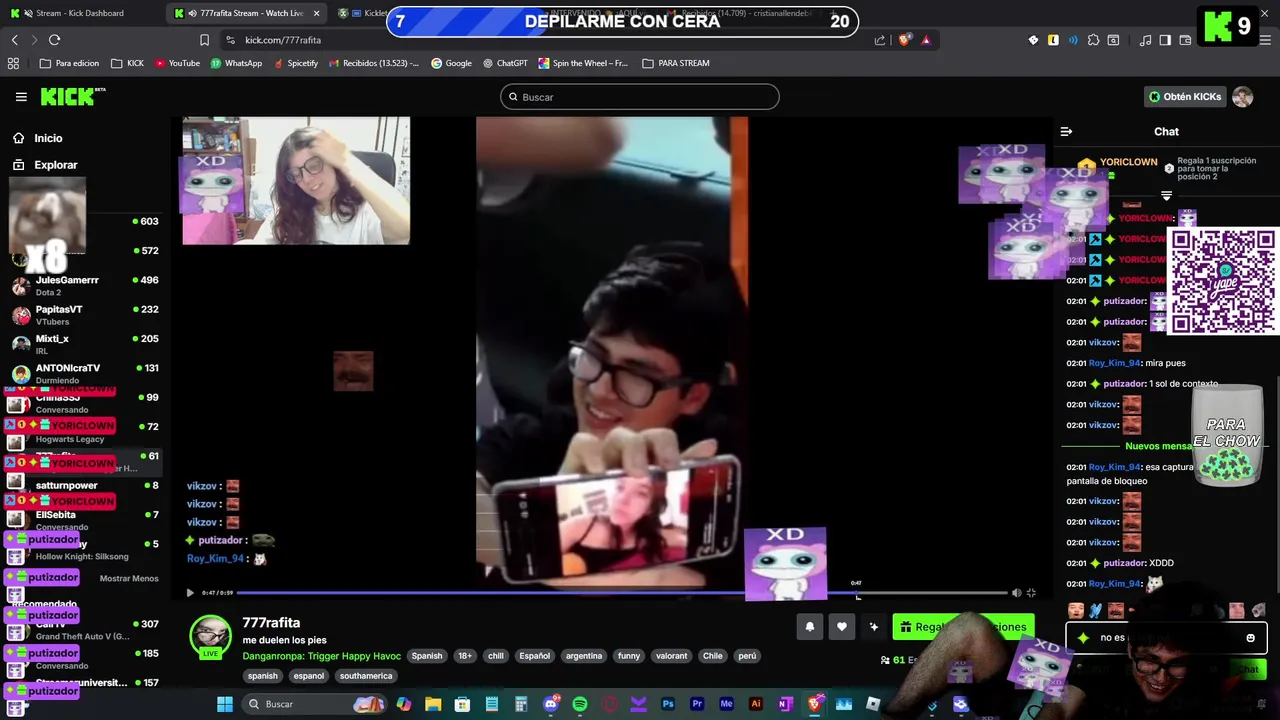Screen dimensions: 1280x720
Task: Select the chill tag
Action: (x=496, y=656)
